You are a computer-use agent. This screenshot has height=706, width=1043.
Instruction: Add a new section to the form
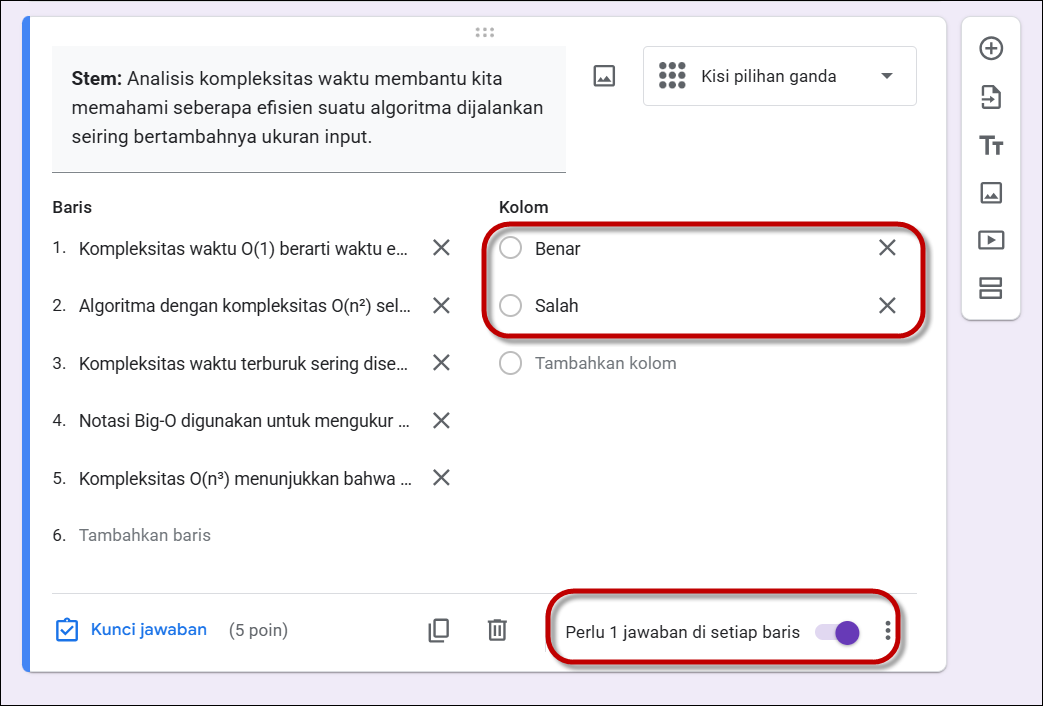tap(992, 290)
